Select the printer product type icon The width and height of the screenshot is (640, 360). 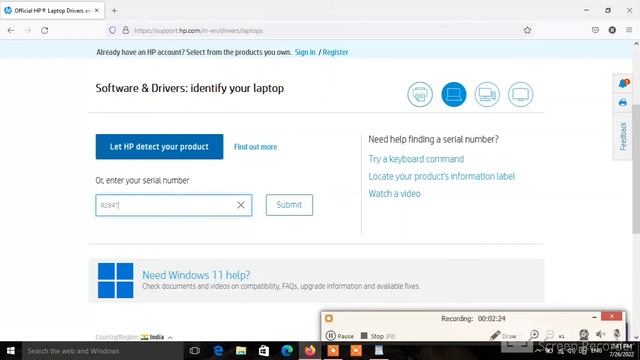click(420, 94)
